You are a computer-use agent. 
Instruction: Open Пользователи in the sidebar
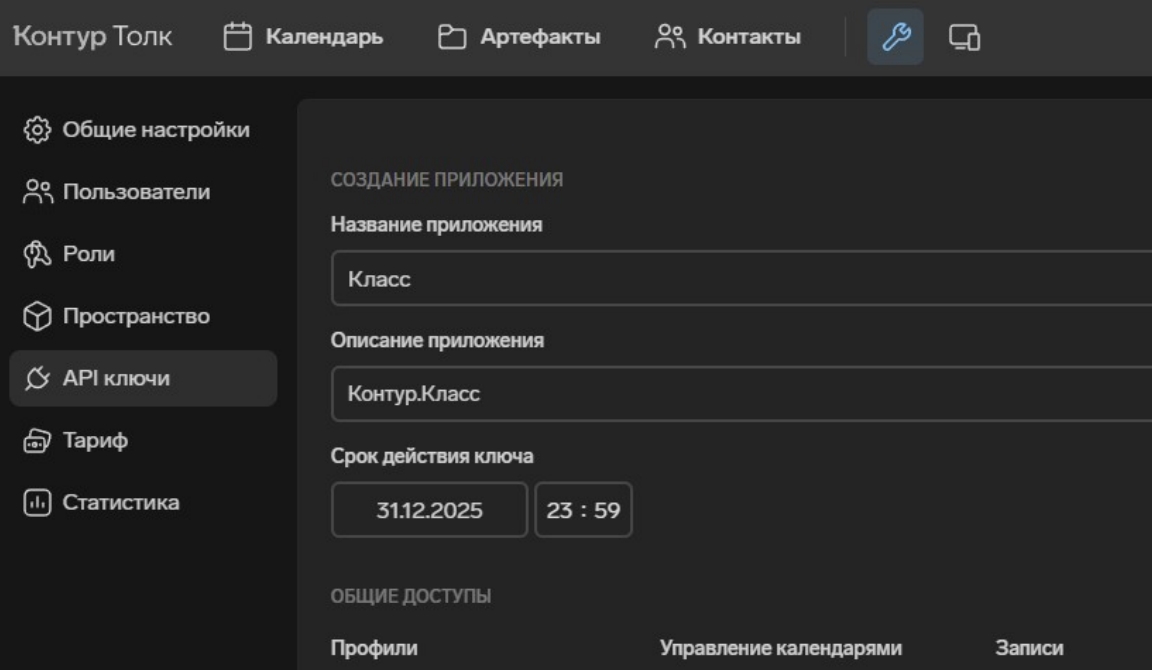(137, 192)
